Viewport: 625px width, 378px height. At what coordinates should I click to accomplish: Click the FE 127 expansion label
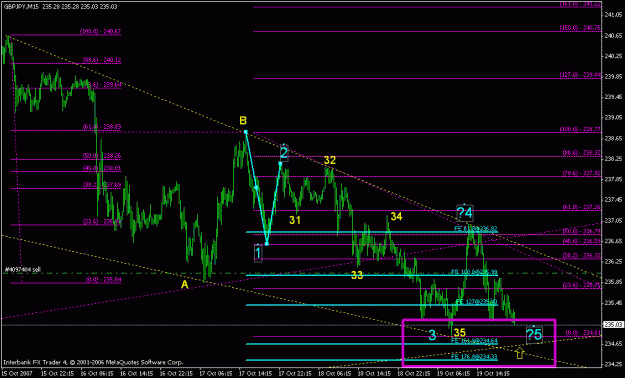[476, 302]
